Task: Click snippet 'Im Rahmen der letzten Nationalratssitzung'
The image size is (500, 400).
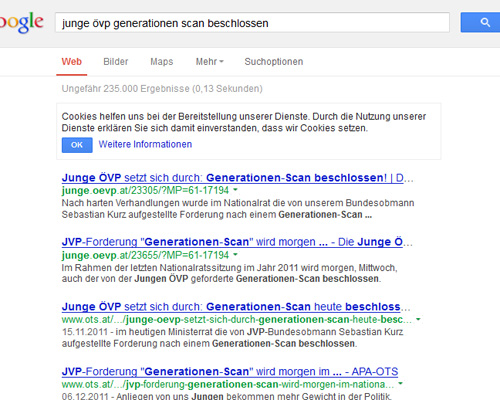Action: 229,273
